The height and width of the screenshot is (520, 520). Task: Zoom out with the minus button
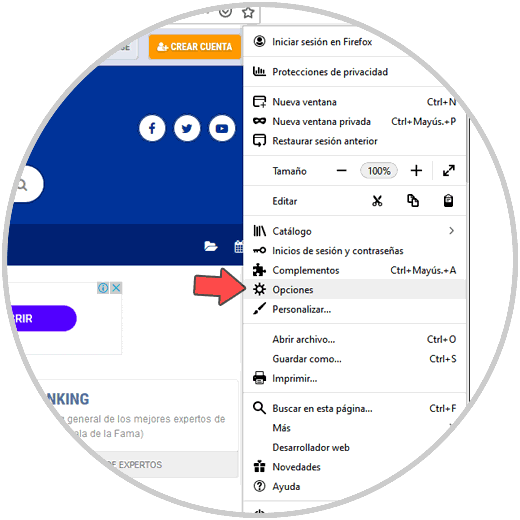[x=341, y=171]
